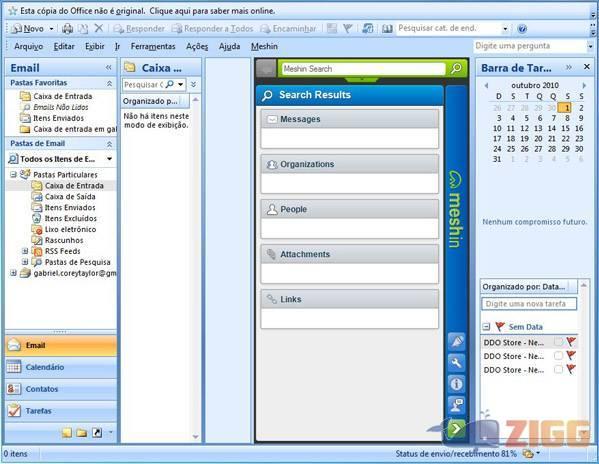Screen dimensions: 599x464
Task: Go to previous month in calendar
Action: coord(486,85)
